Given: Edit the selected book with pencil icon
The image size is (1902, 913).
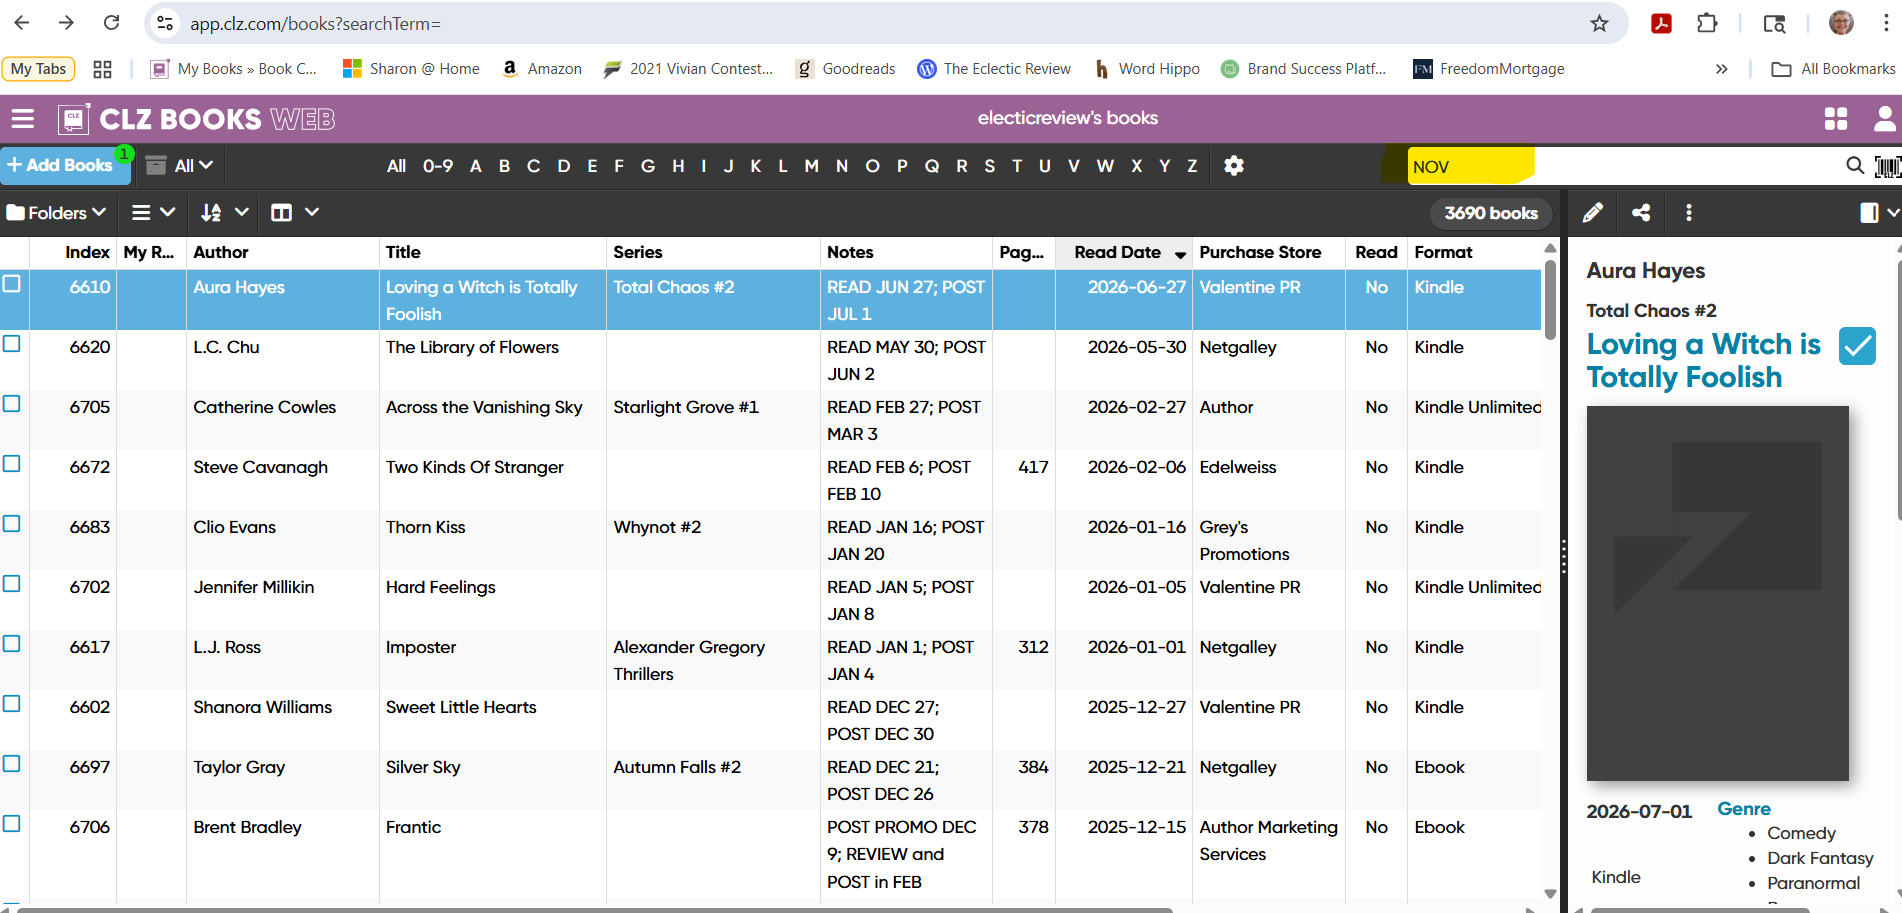Looking at the screenshot, I should (1592, 212).
